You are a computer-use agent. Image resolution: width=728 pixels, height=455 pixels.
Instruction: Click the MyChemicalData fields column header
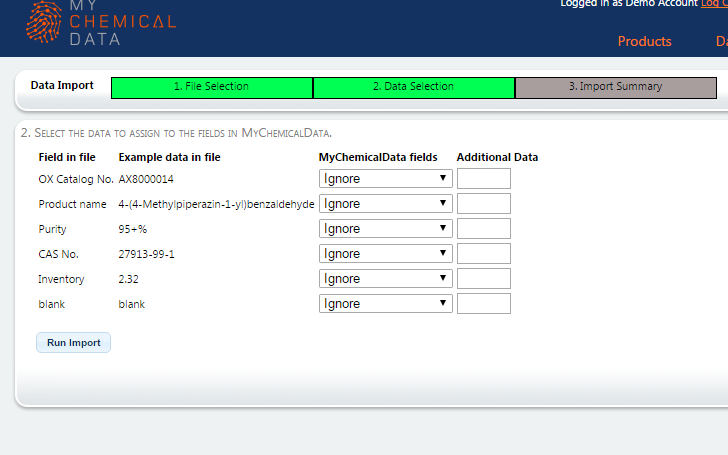[378, 157]
